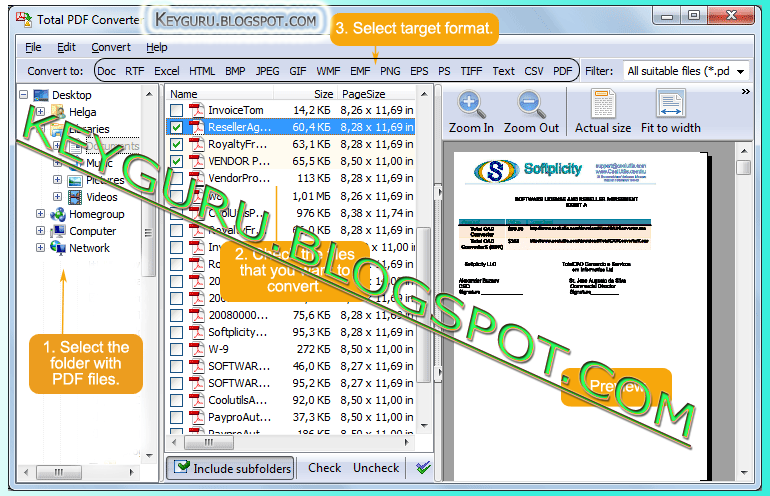The image size is (770, 496).
Task: Choose HTML as target format
Action: tap(202, 71)
